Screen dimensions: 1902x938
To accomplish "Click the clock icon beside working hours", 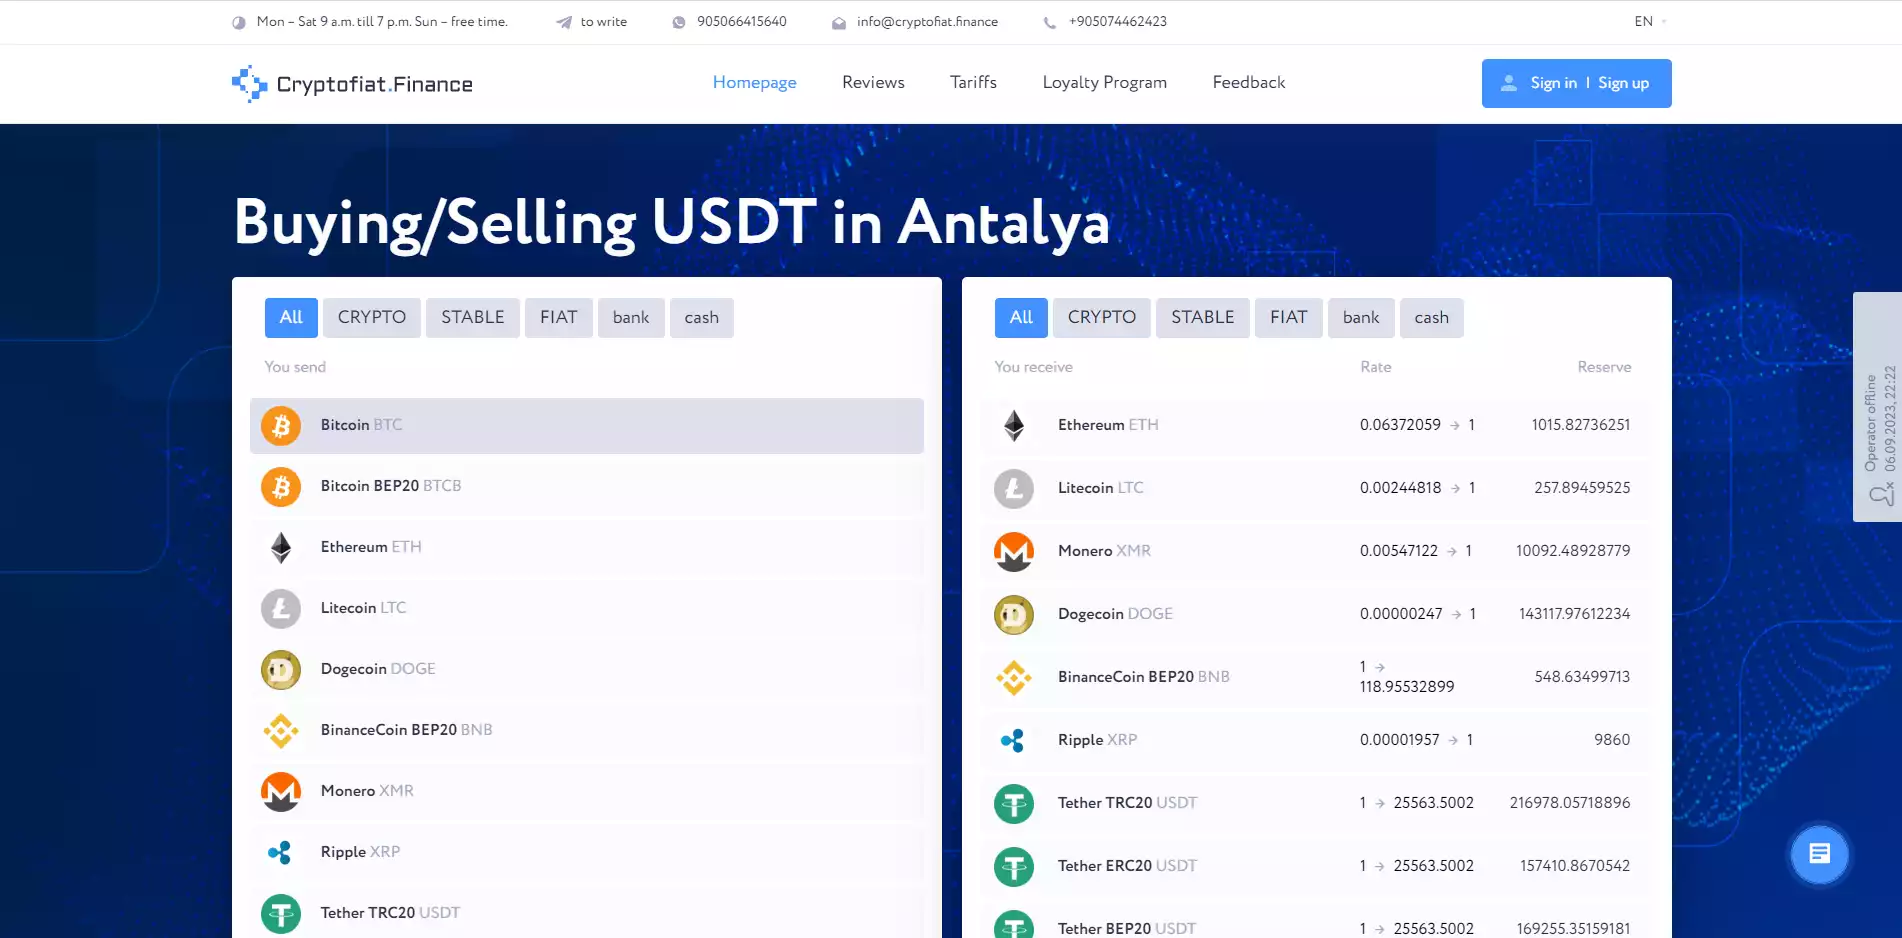I will pos(239,22).
